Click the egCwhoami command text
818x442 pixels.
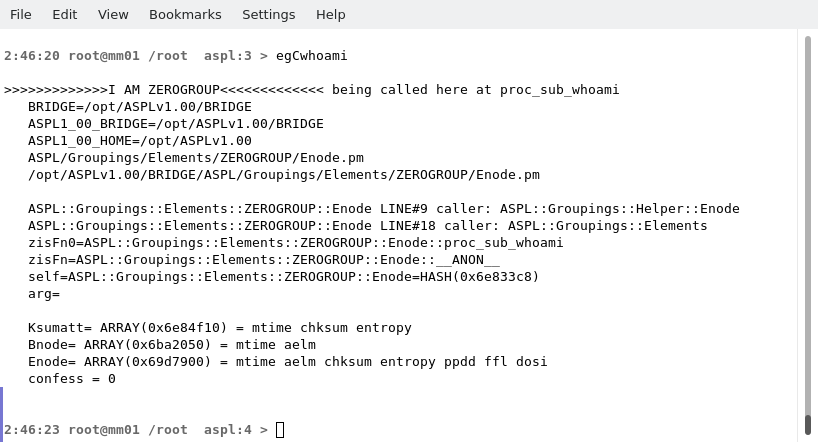(312, 56)
